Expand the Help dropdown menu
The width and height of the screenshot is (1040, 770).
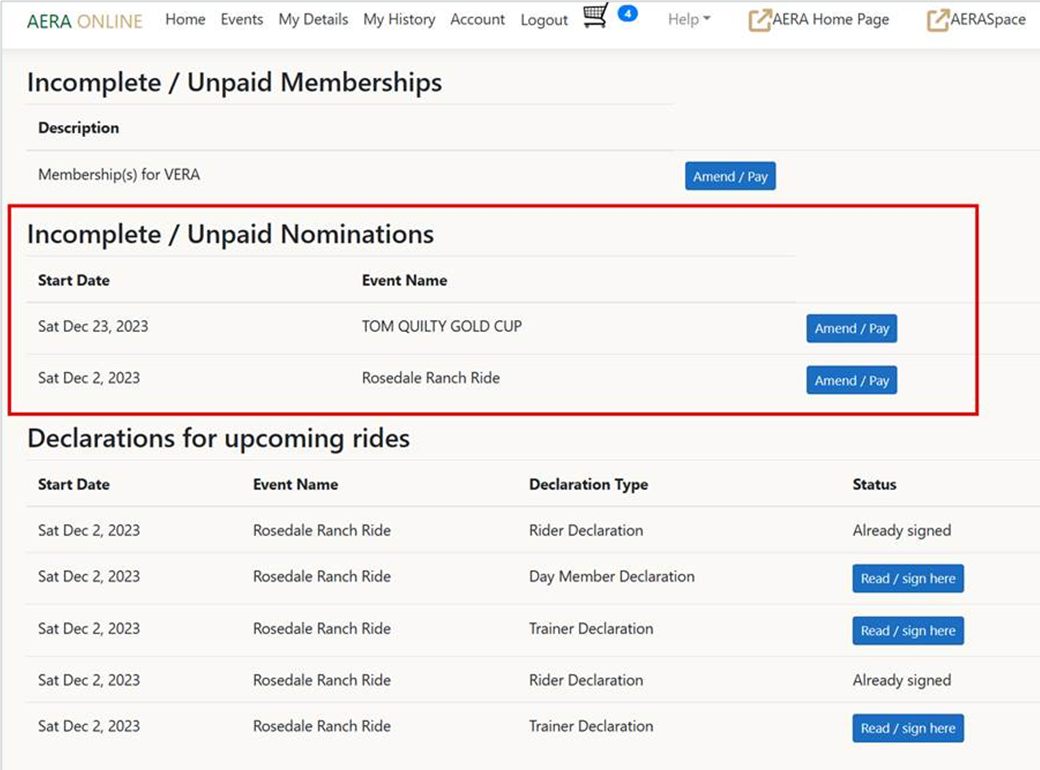(x=689, y=20)
